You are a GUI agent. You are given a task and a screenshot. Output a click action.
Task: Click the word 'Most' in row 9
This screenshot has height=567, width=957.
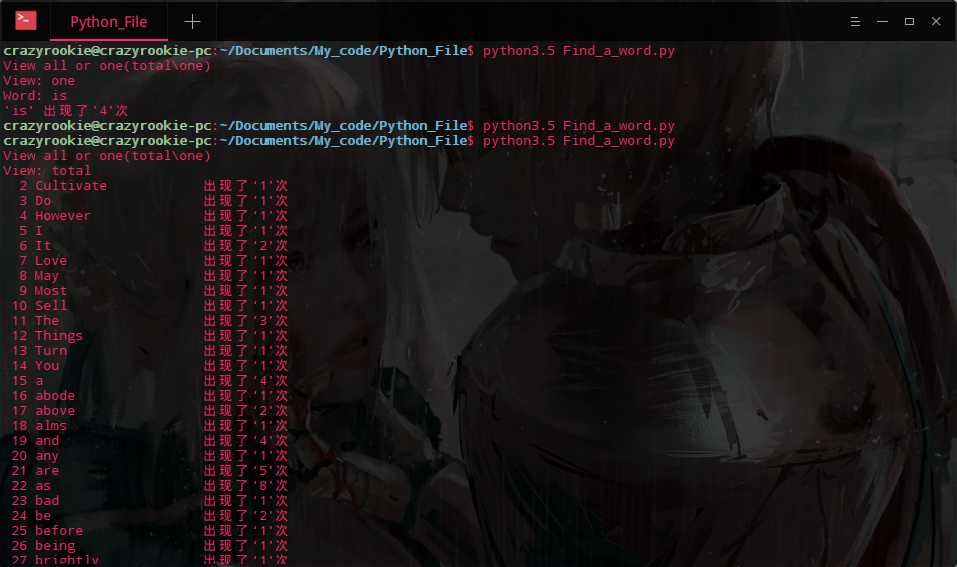click(x=51, y=291)
